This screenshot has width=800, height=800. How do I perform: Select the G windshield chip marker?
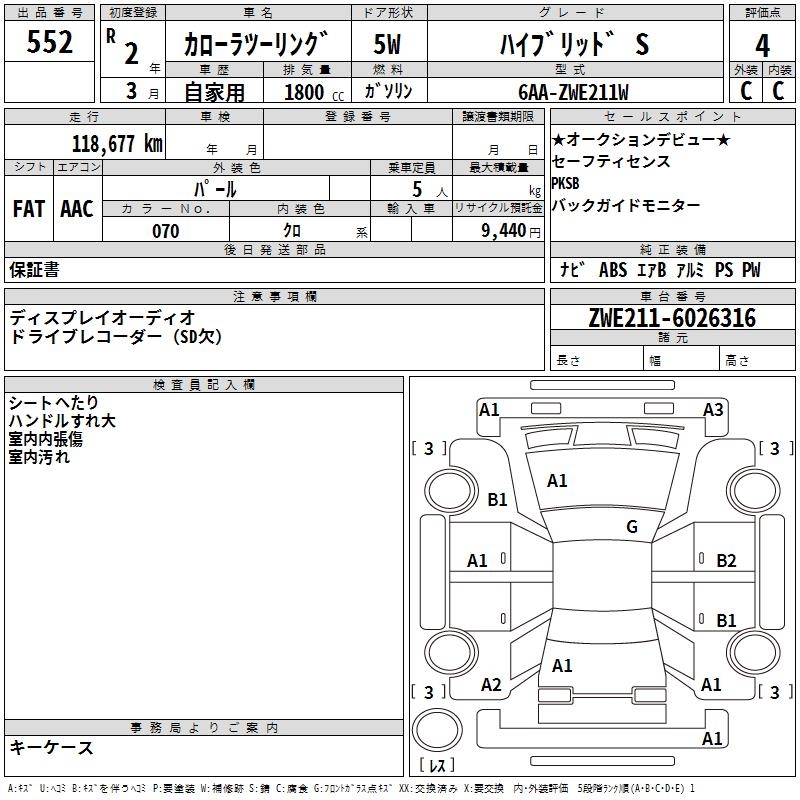click(x=631, y=527)
